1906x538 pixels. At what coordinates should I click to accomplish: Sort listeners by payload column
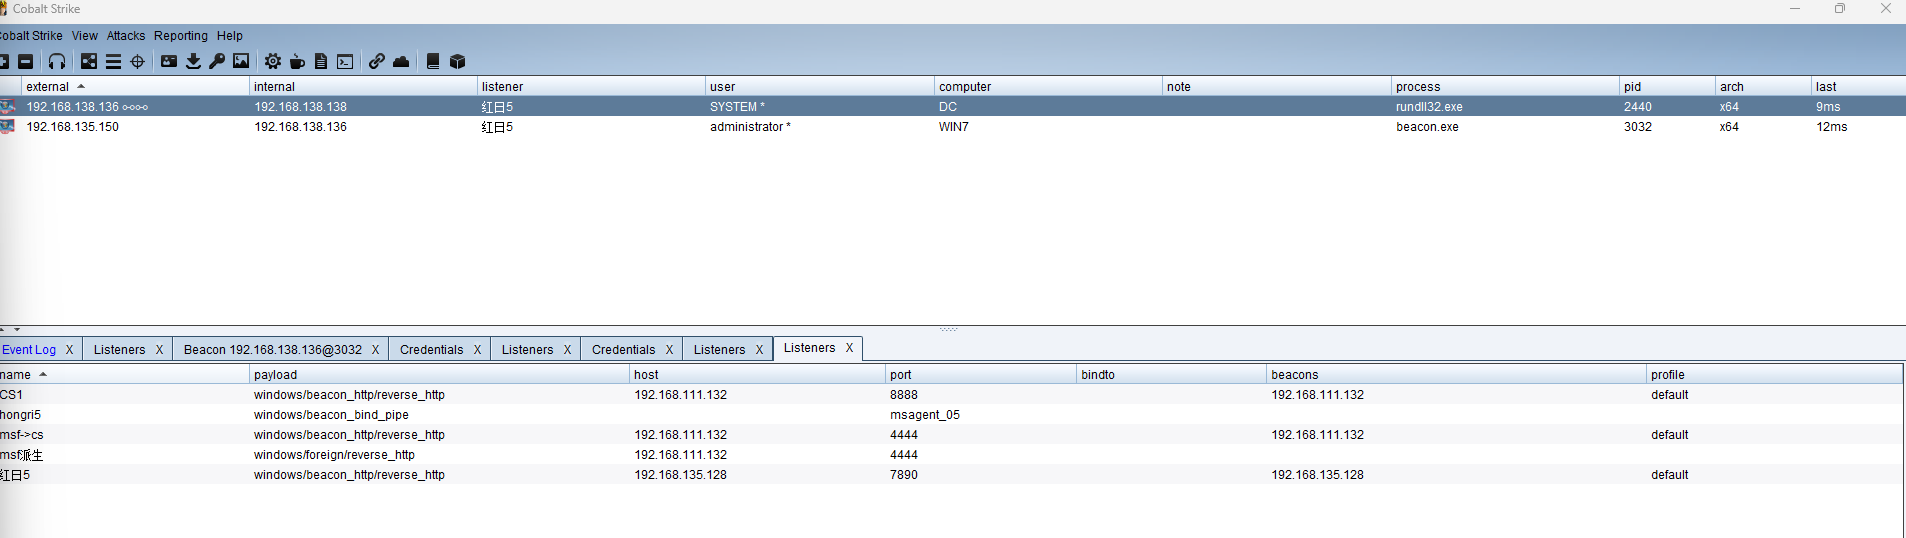coord(440,375)
